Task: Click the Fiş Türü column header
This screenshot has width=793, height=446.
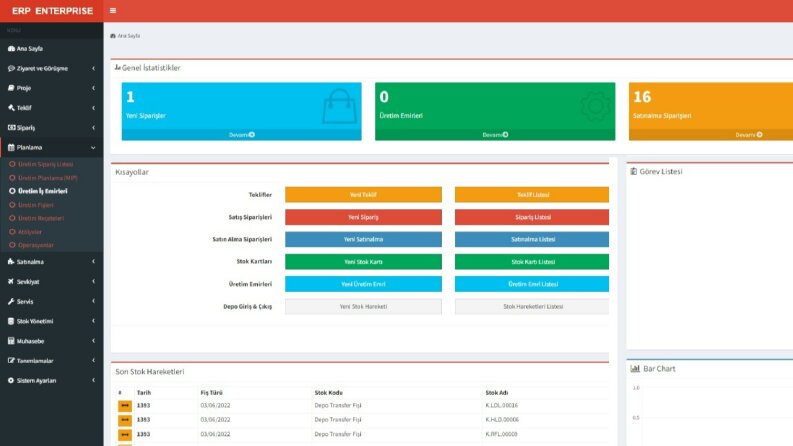Action: pos(211,392)
